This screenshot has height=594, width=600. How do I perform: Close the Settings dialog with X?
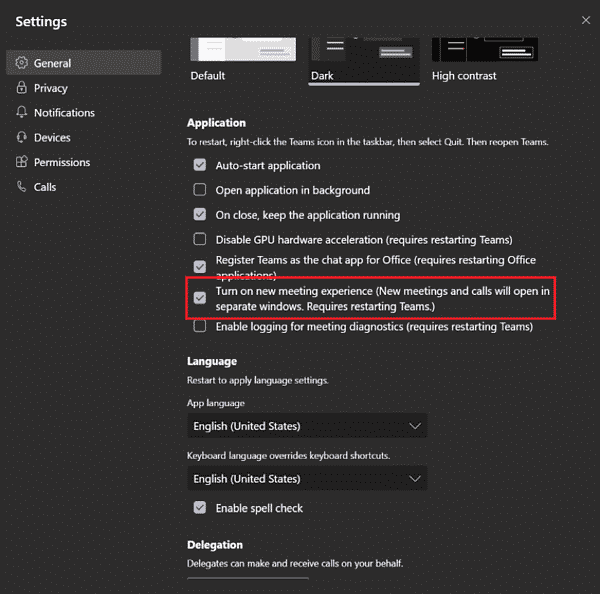(585, 20)
